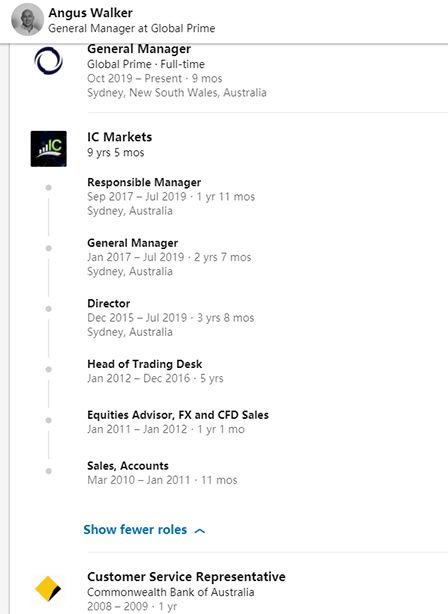Select the Director role at IC Markets

[x=108, y=303]
